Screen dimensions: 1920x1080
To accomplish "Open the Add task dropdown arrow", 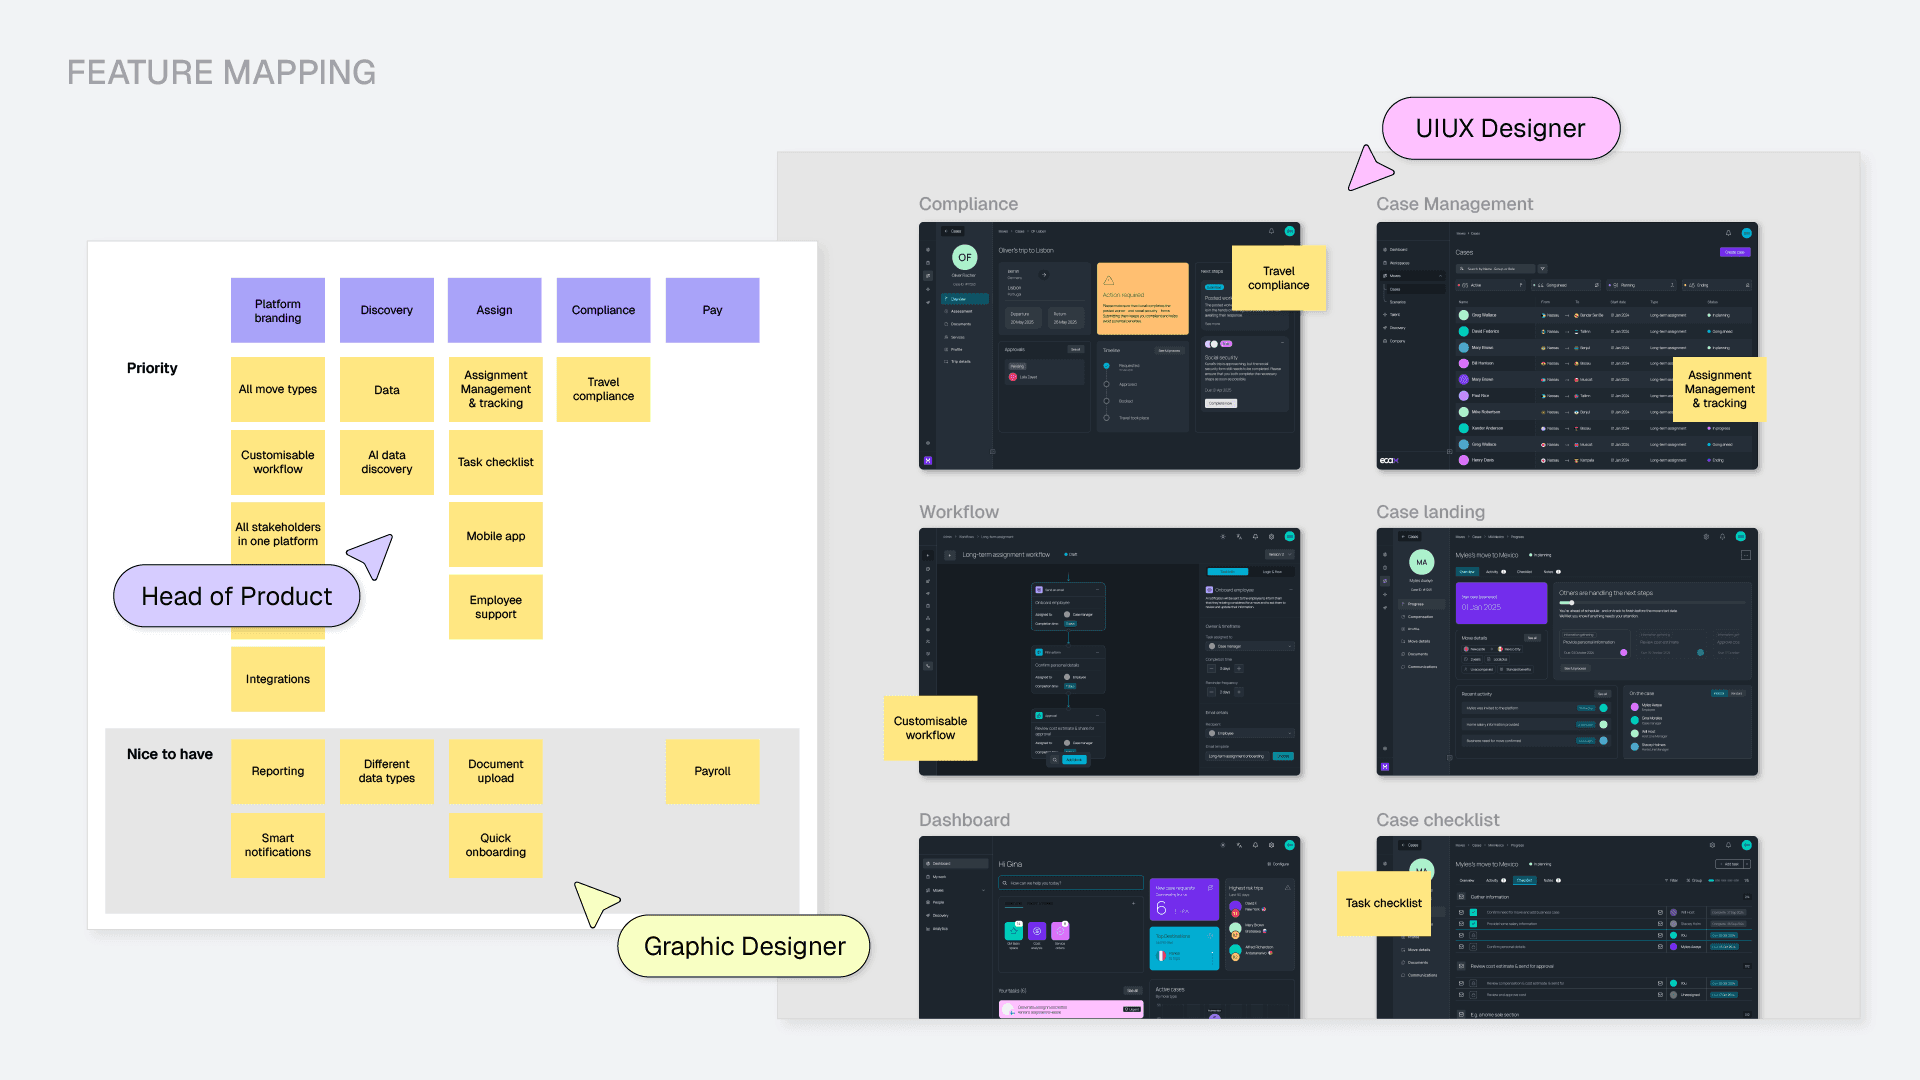I will [1747, 864].
